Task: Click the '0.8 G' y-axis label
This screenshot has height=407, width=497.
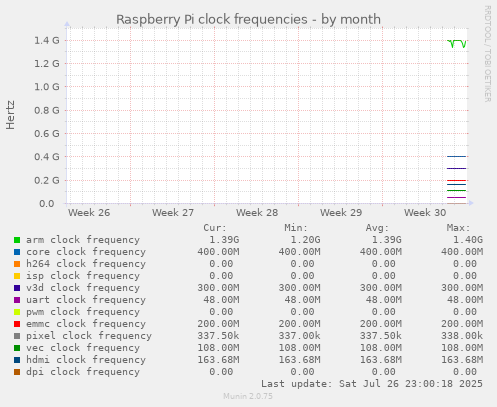Action: pos(47,110)
